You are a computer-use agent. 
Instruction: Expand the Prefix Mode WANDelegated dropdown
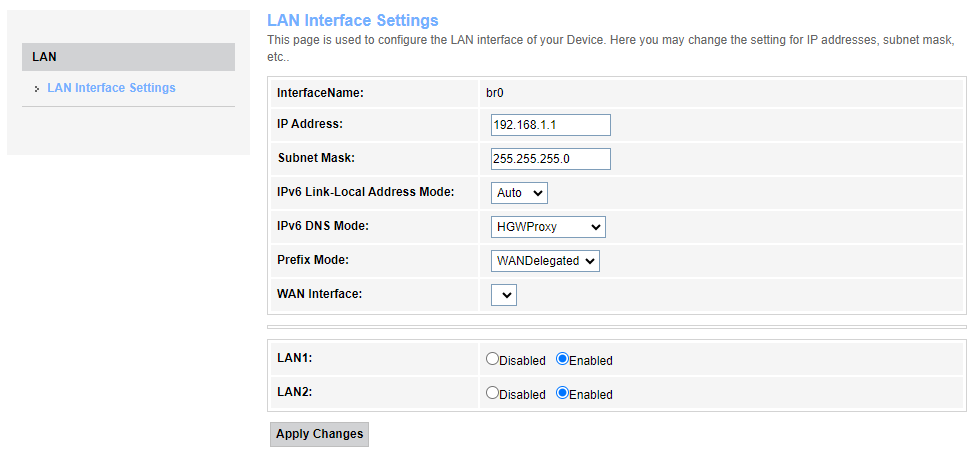pos(545,261)
